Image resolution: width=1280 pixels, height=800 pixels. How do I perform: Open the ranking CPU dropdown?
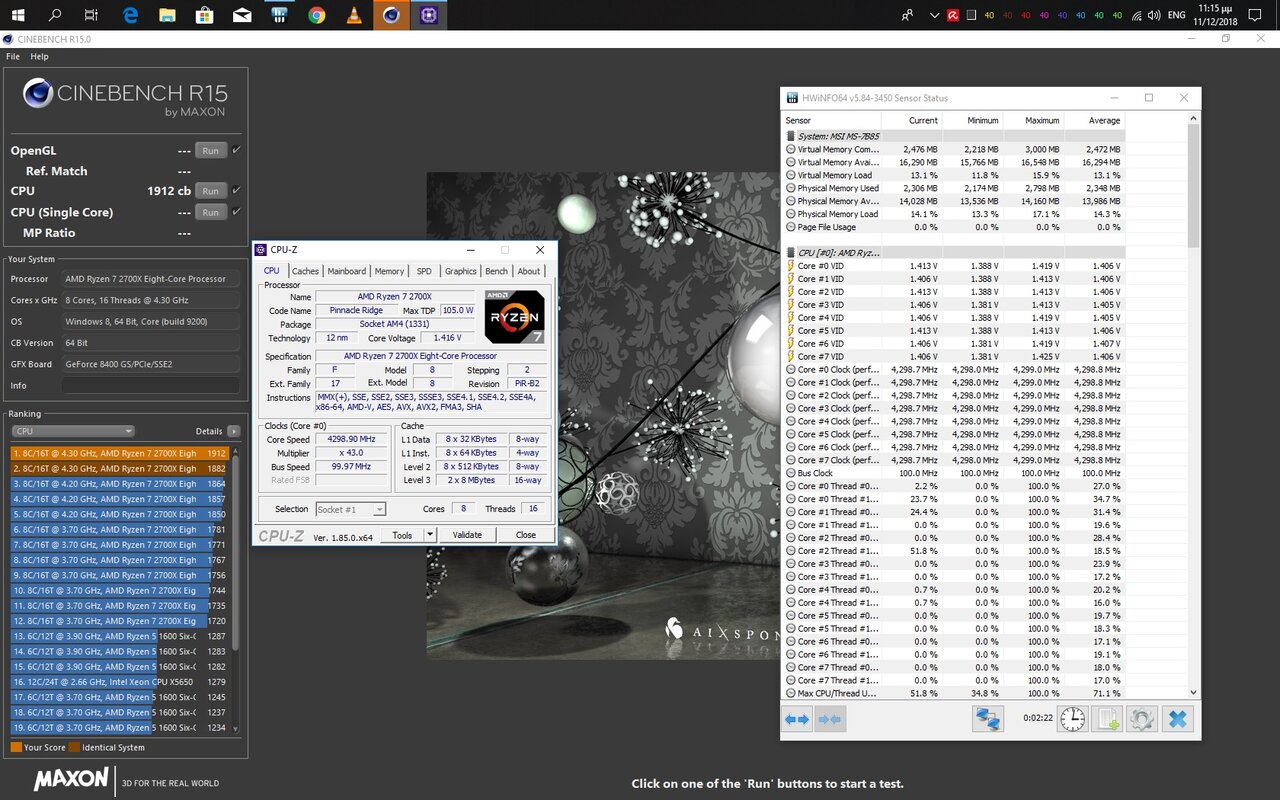click(73, 431)
